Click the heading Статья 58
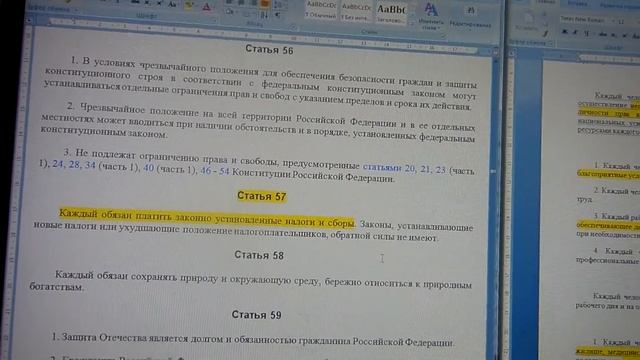Viewport: 640px width, 360px height. pyautogui.click(x=259, y=256)
